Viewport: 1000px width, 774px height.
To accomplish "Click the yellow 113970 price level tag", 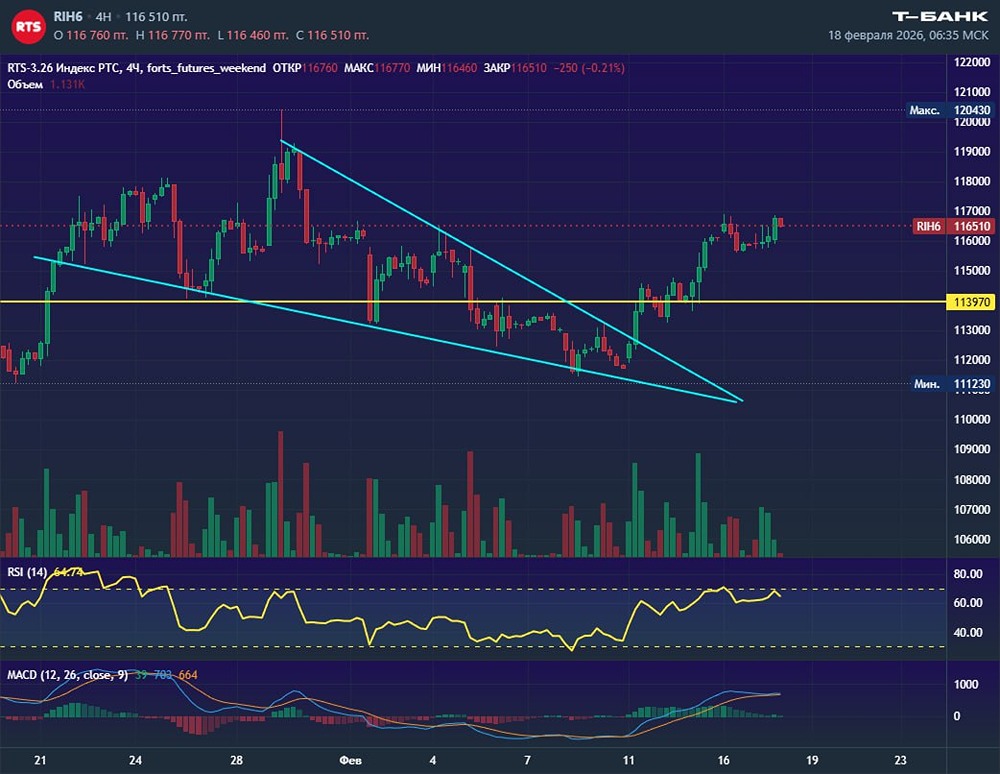I will [x=972, y=302].
